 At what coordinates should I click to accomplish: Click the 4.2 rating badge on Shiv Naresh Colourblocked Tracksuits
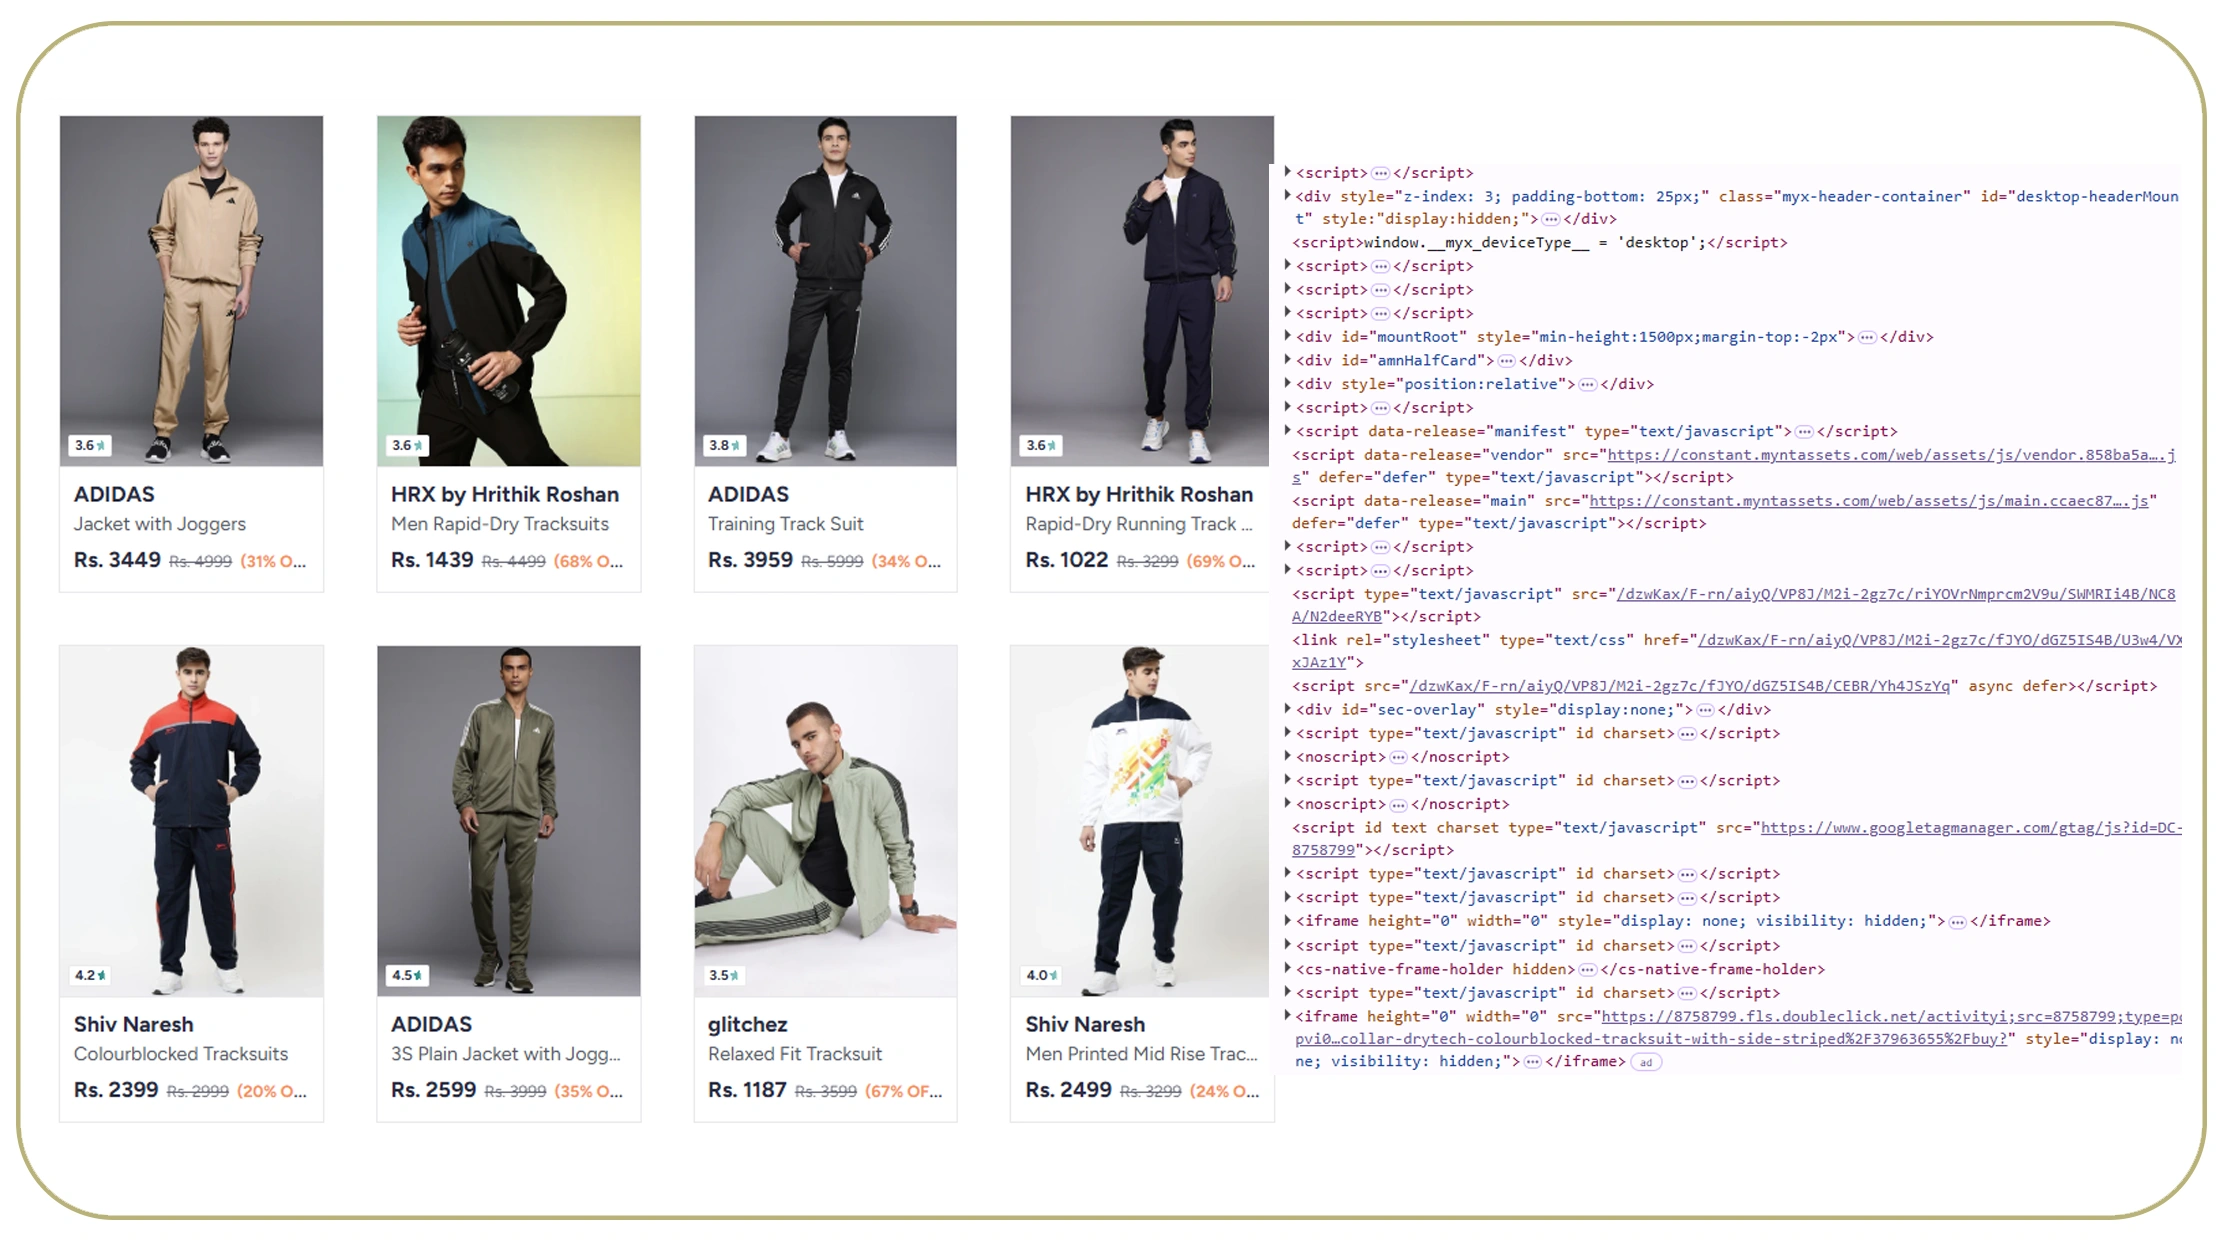point(90,975)
